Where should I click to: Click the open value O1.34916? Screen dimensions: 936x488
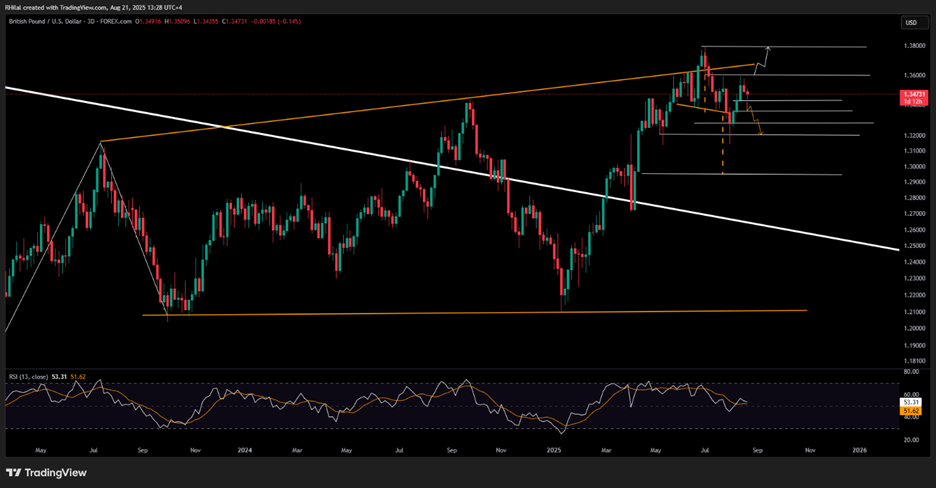[150, 21]
